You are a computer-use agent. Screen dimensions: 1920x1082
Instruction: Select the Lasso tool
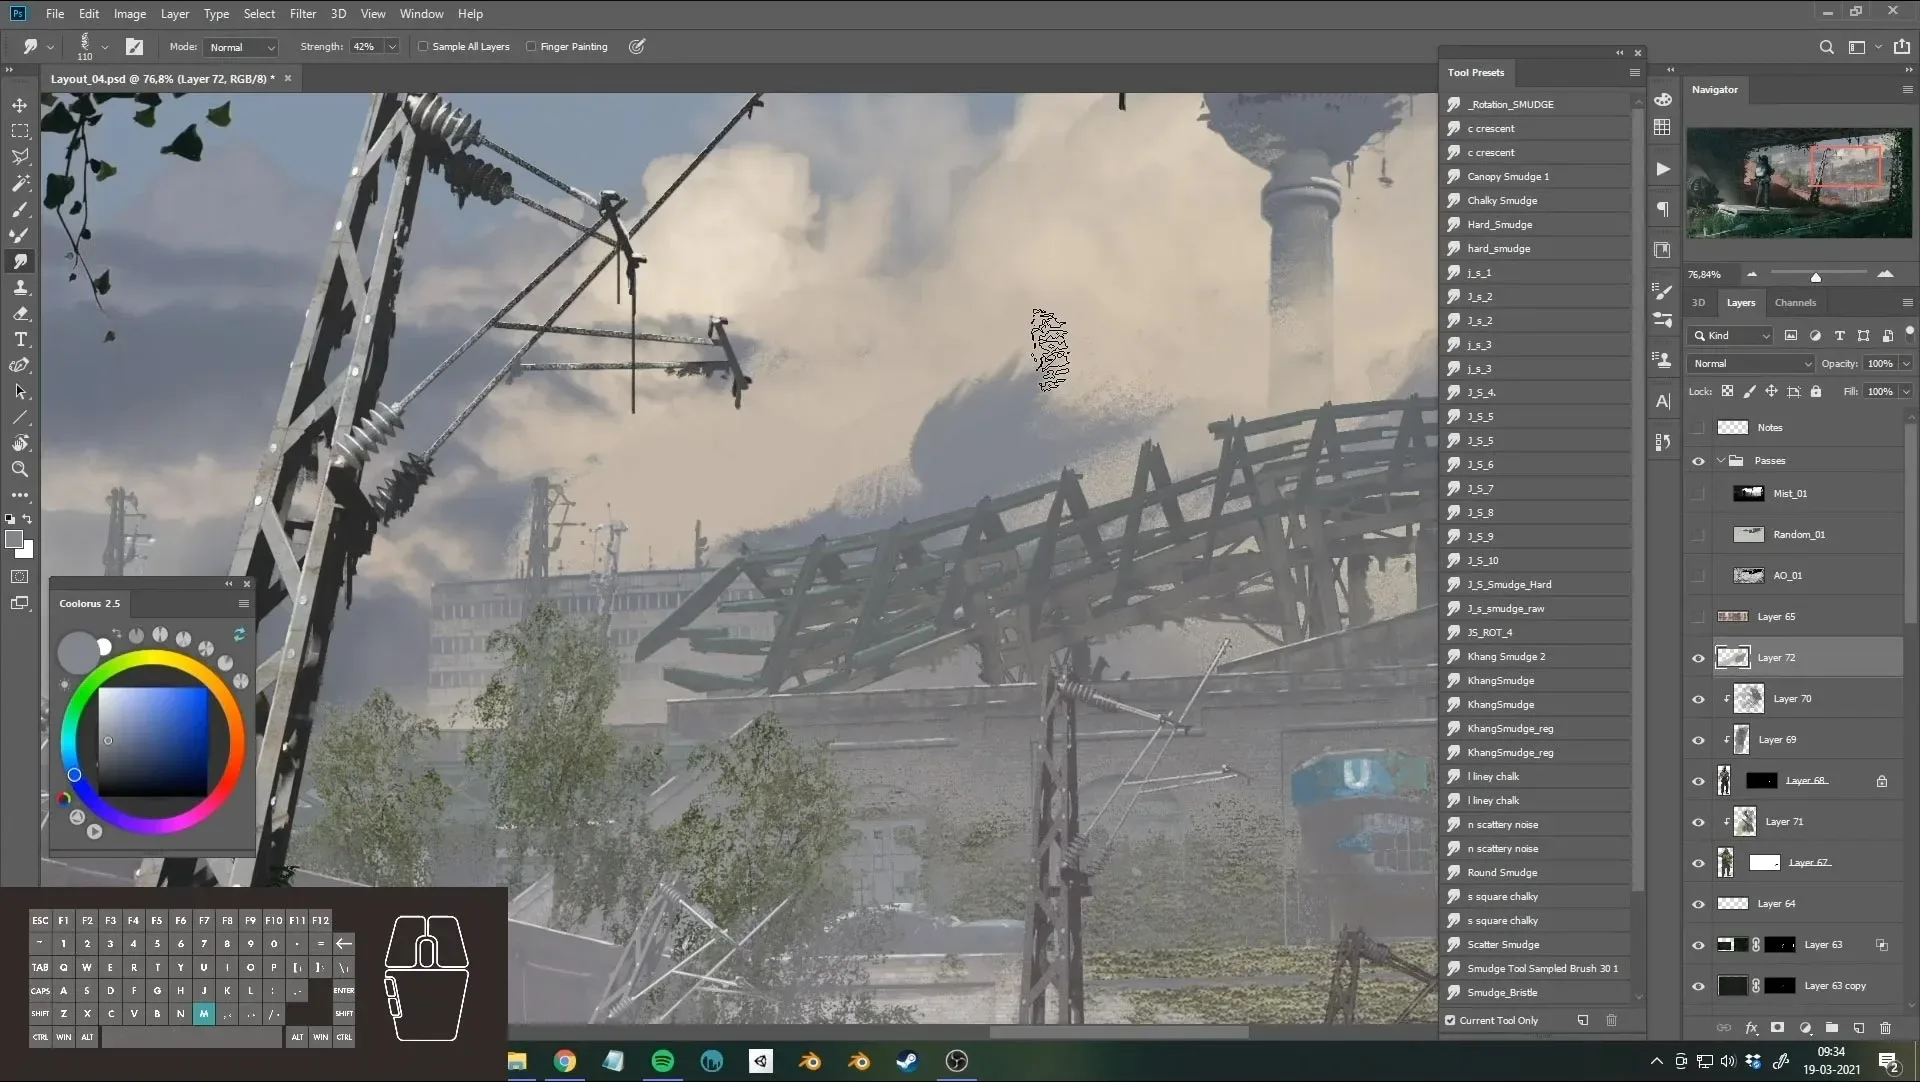(x=20, y=157)
